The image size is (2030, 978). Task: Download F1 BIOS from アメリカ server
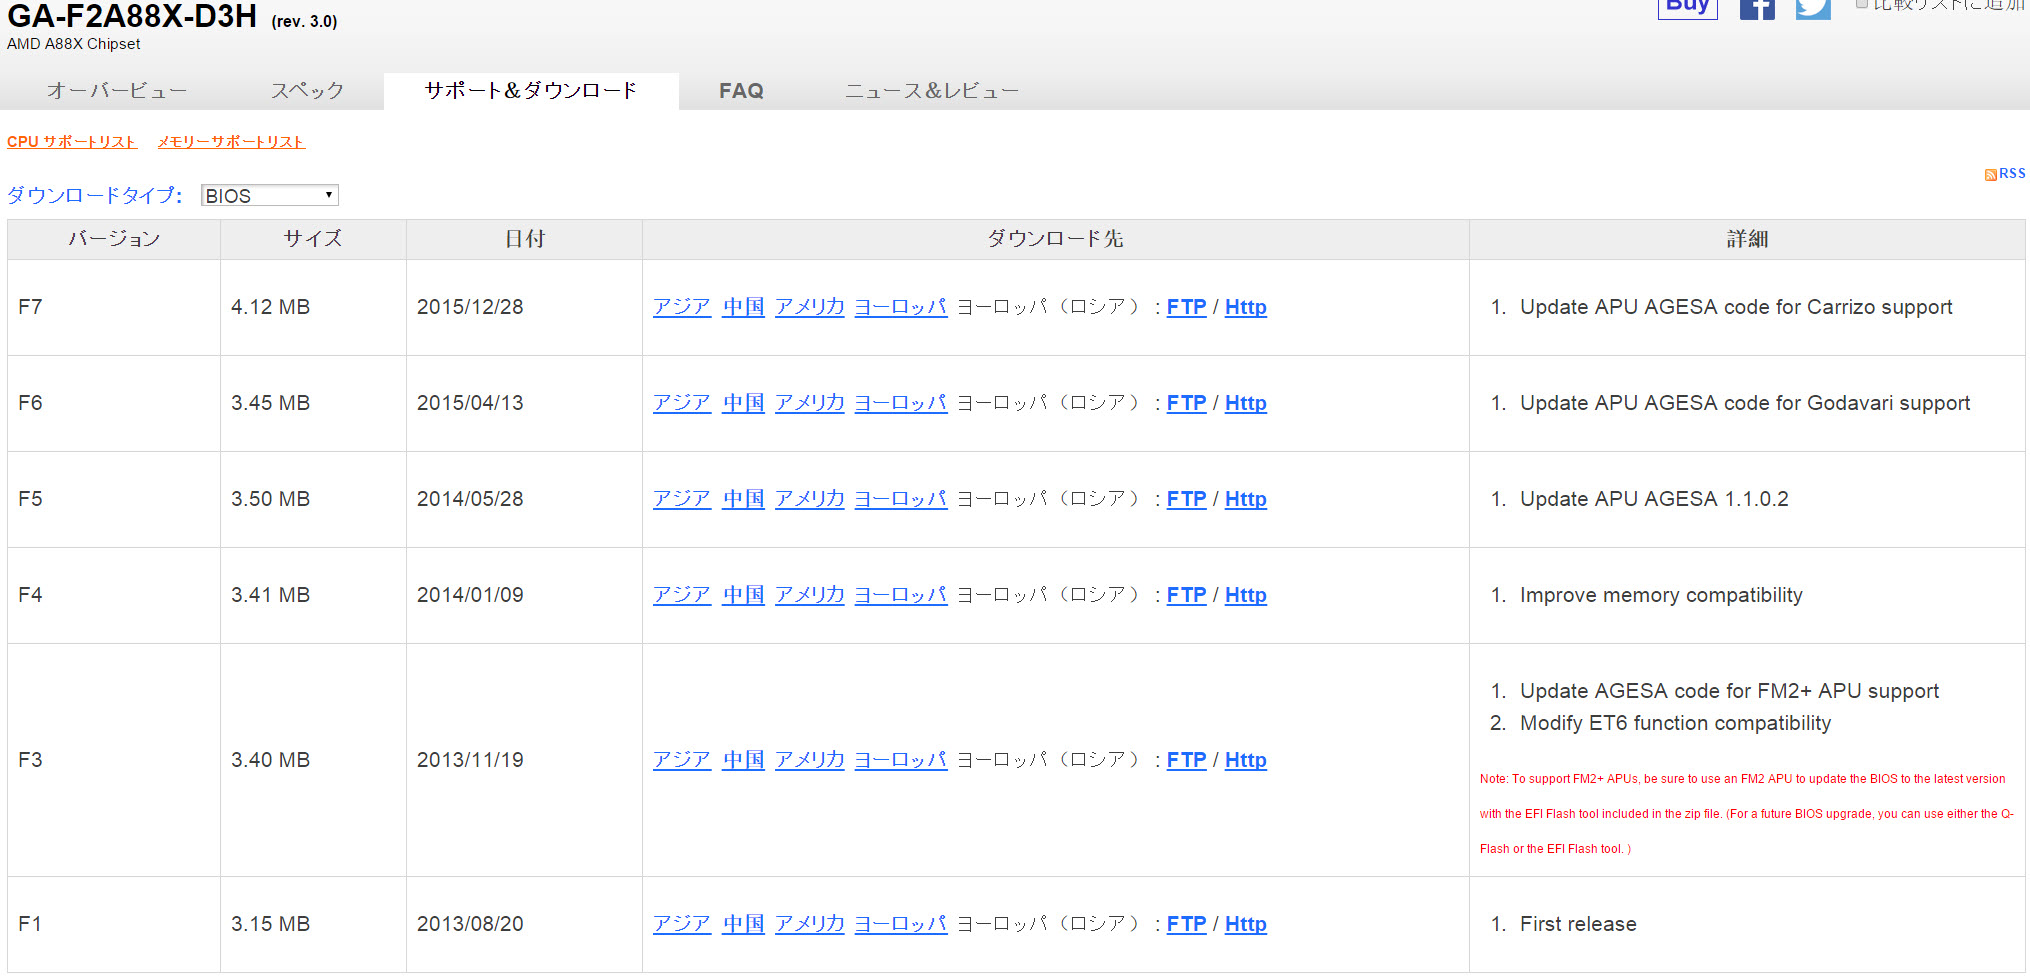tap(810, 924)
